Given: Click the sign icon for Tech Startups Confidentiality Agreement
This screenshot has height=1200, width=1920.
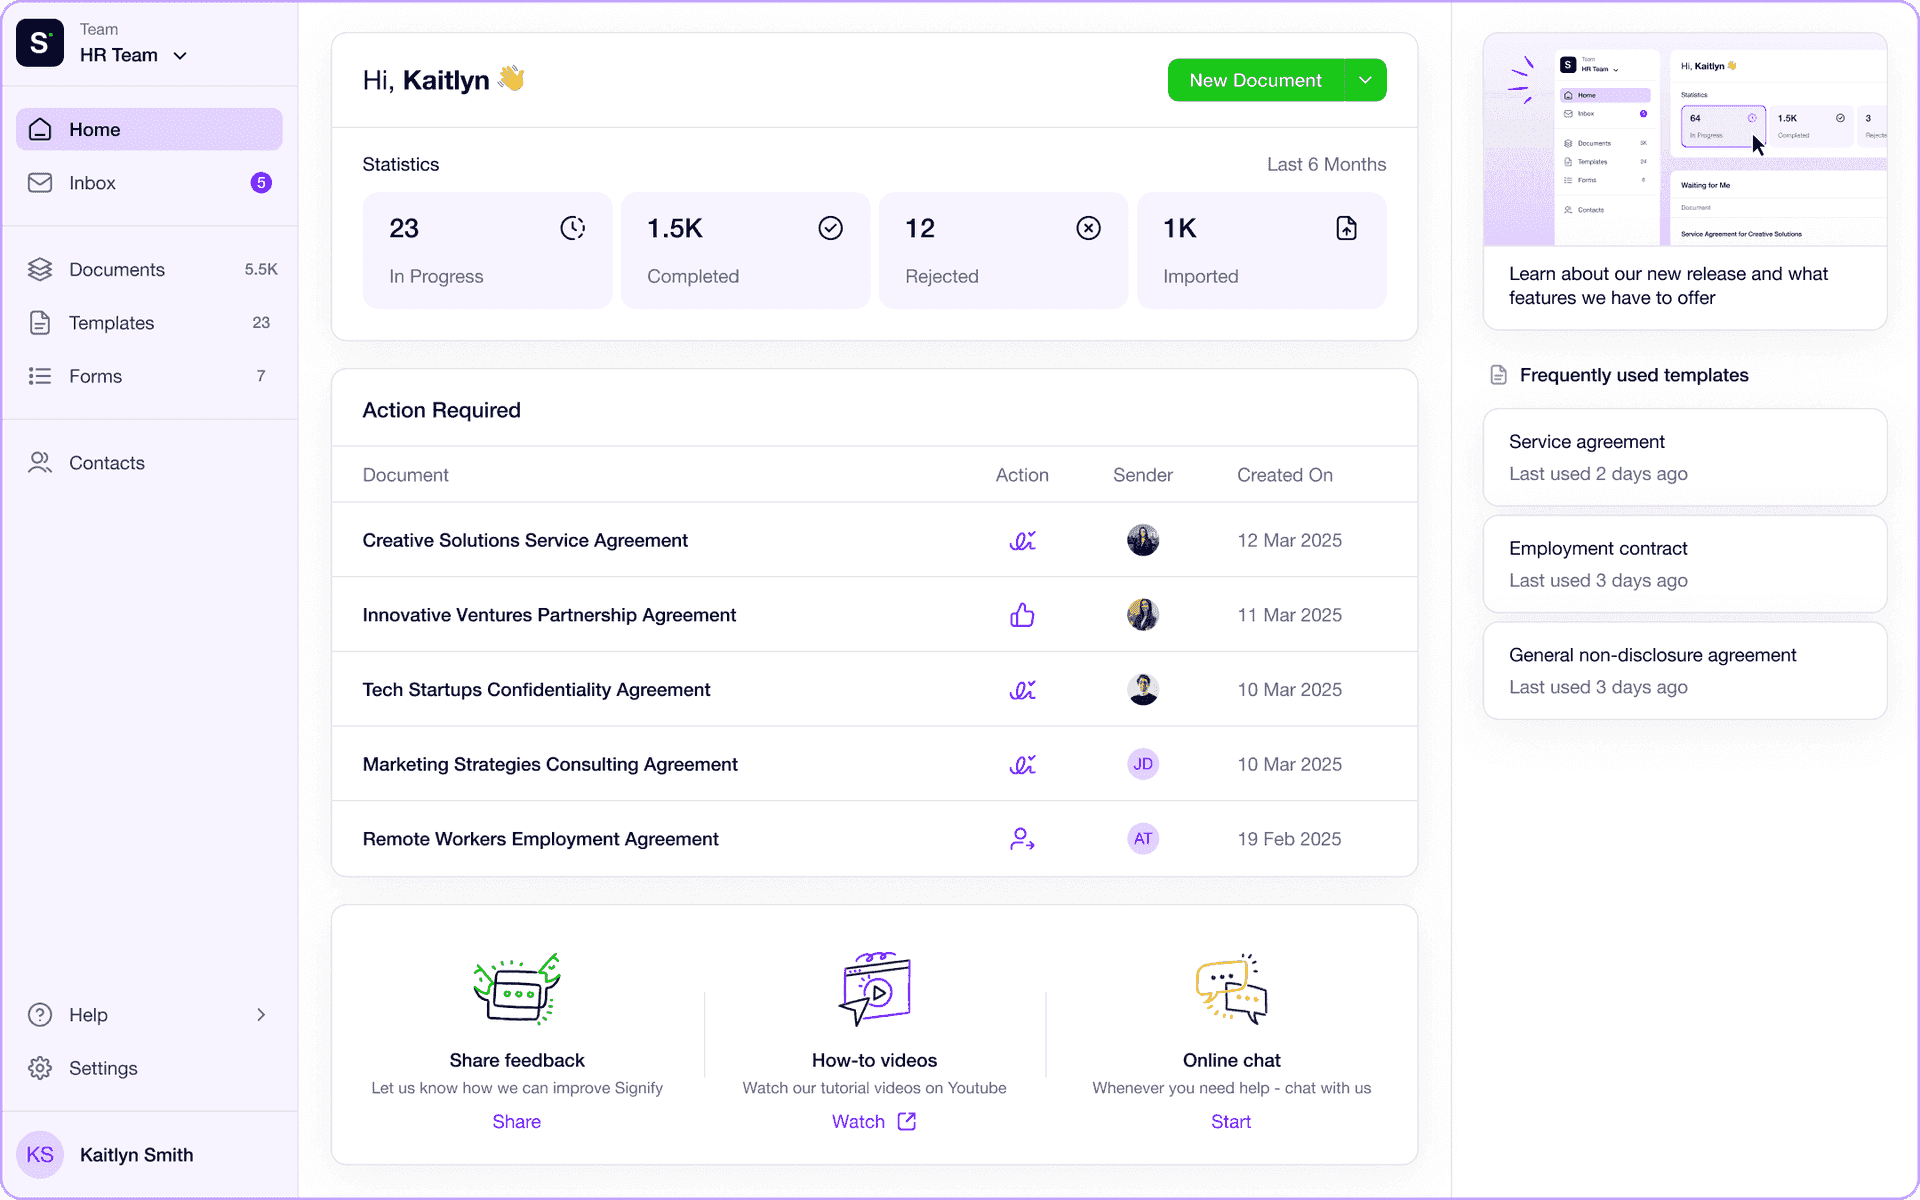Looking at the screenshot, I should tap(1022, 690).
